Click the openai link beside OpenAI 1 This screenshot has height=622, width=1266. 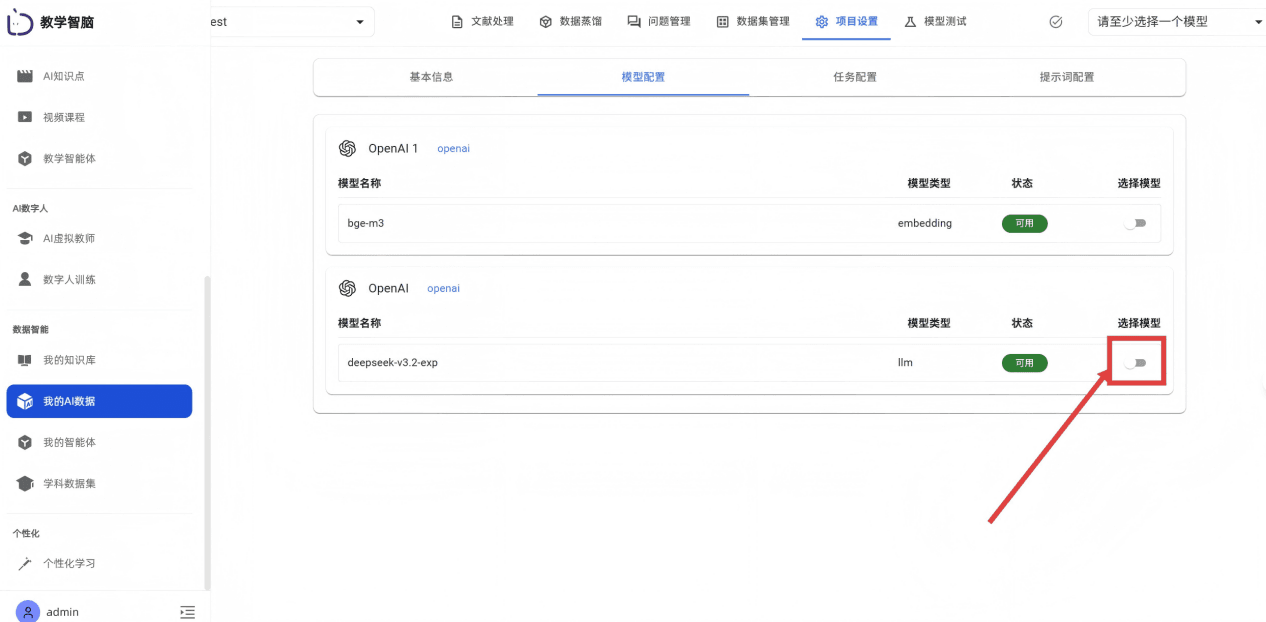(x=453, y=148)
